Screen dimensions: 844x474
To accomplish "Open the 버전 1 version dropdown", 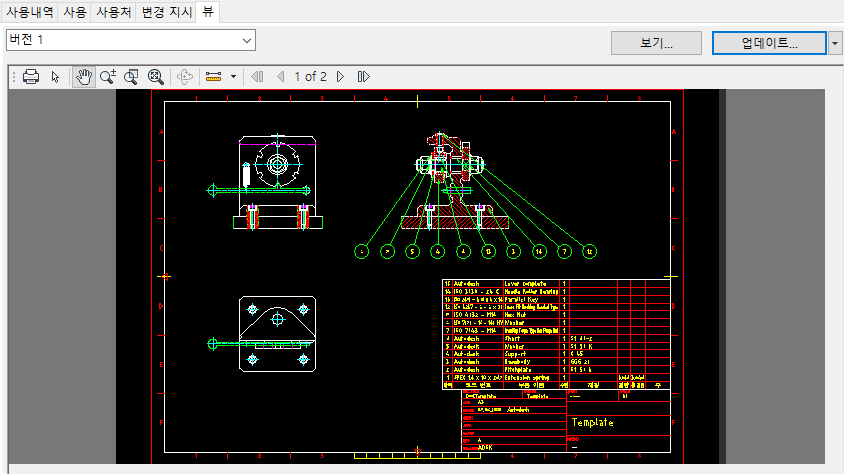I will coord(131,40).
